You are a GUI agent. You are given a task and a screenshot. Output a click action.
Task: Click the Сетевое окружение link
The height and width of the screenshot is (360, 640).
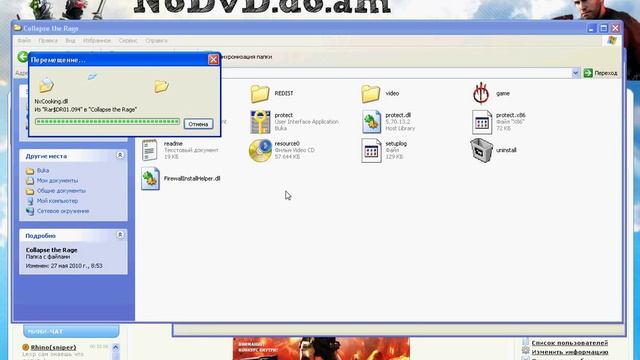pyautogui.click(x=63, y=211)
